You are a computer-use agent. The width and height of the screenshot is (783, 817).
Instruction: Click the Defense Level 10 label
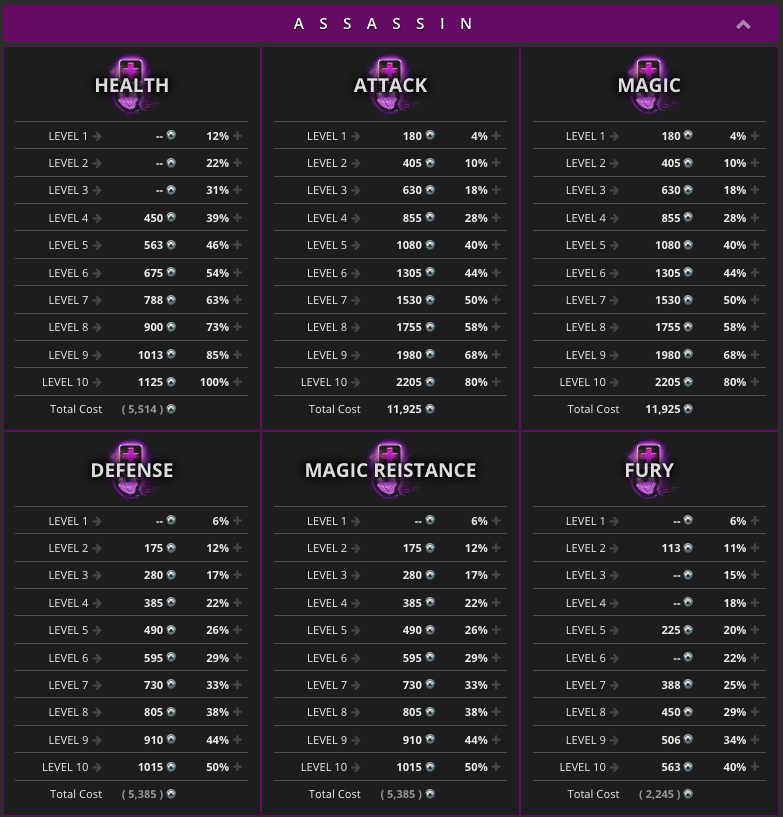65,767
